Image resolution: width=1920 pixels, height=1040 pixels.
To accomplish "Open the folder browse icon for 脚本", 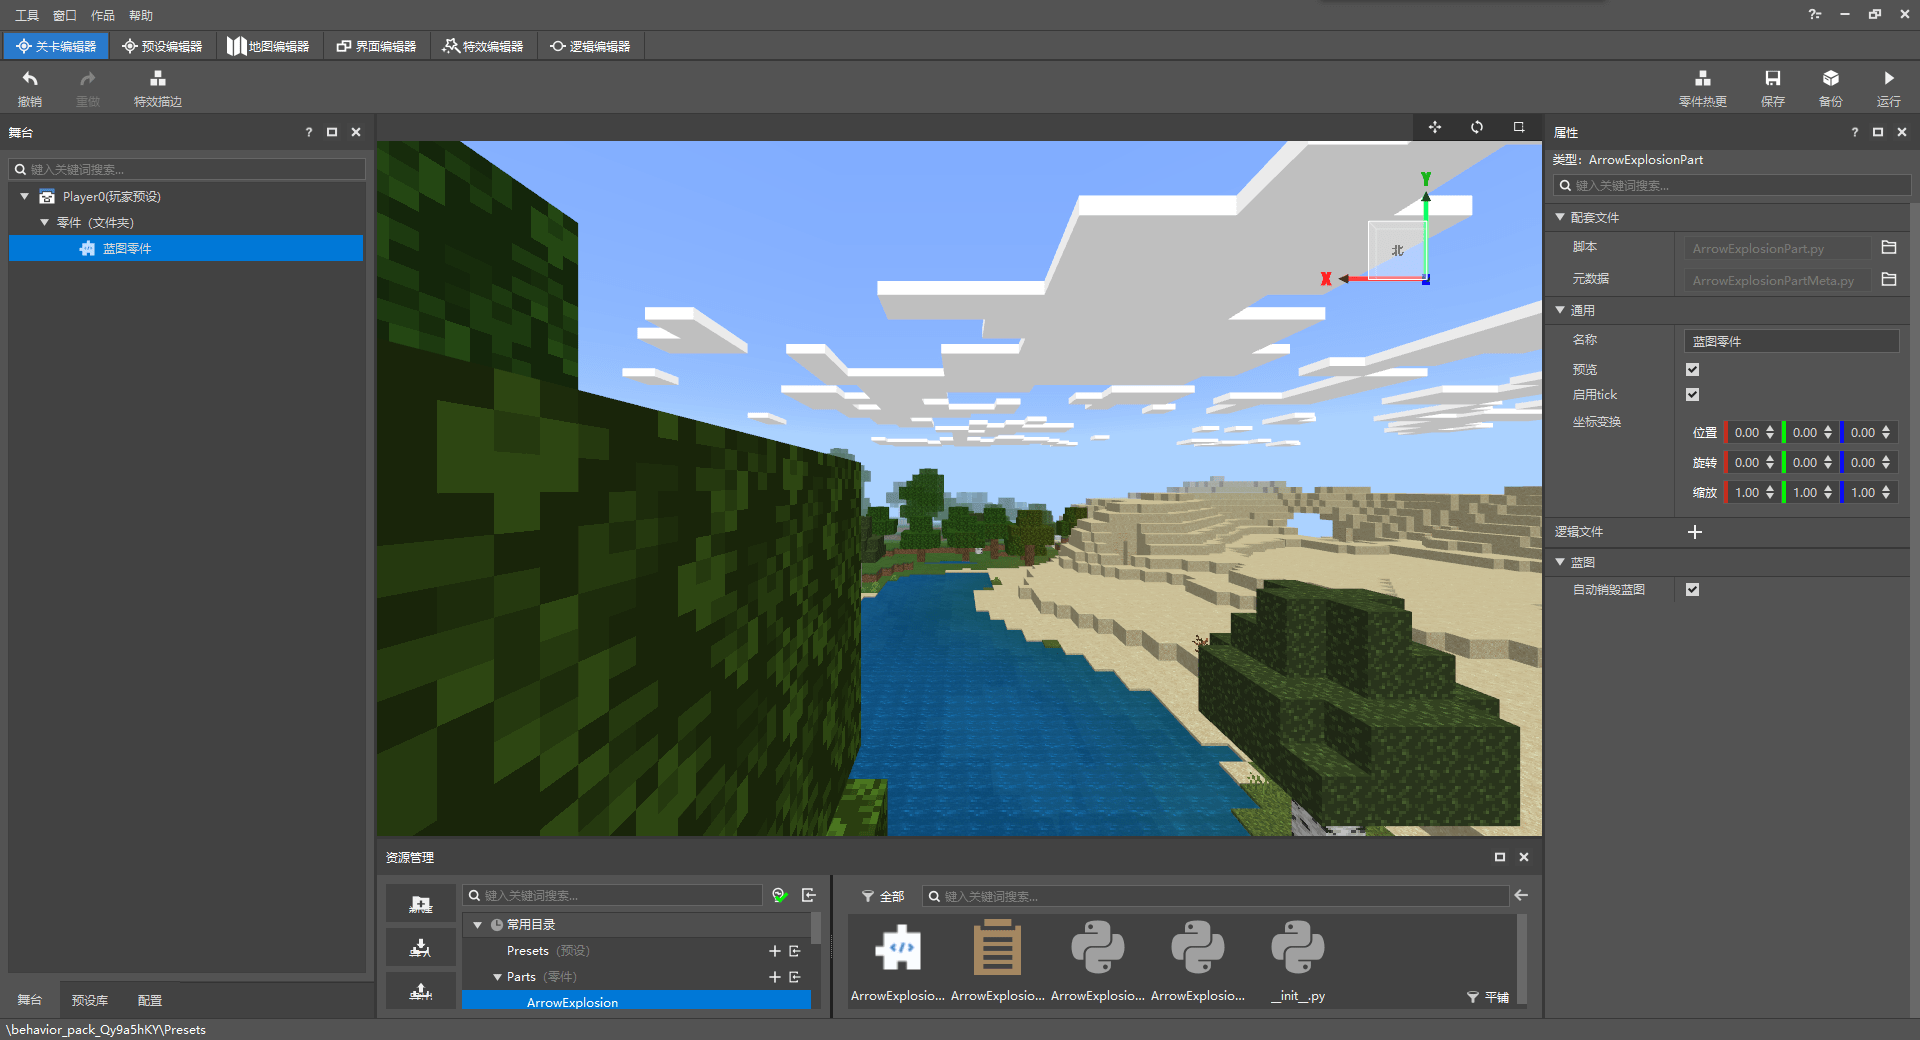I will coord(1889,248).
